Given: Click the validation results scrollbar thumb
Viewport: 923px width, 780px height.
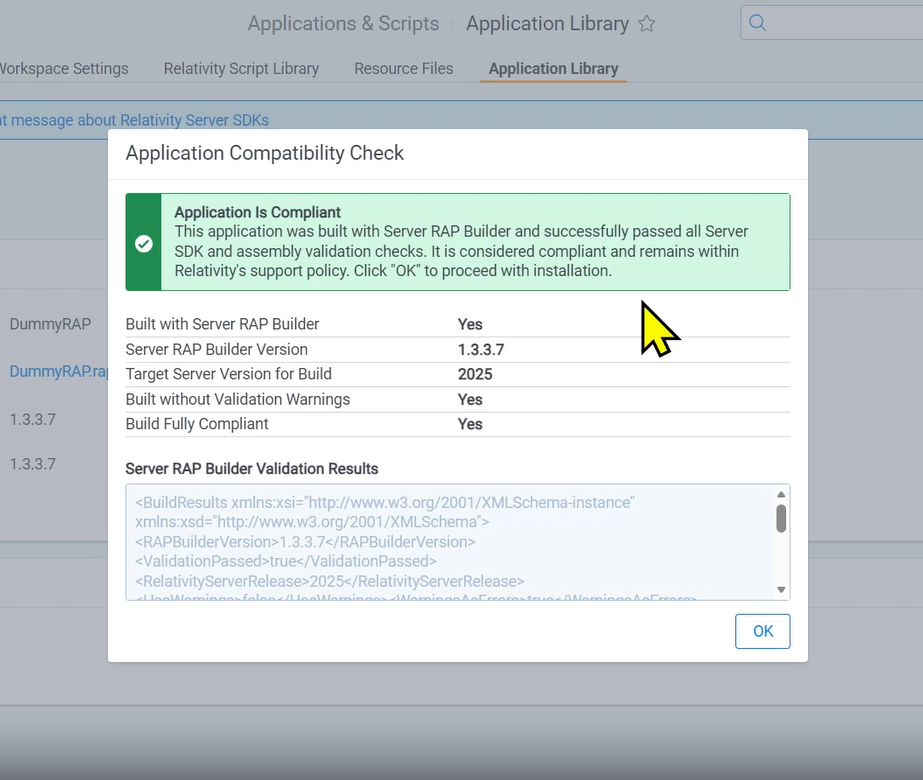Looking at the screenshot, I should click(x=781, y=519).
